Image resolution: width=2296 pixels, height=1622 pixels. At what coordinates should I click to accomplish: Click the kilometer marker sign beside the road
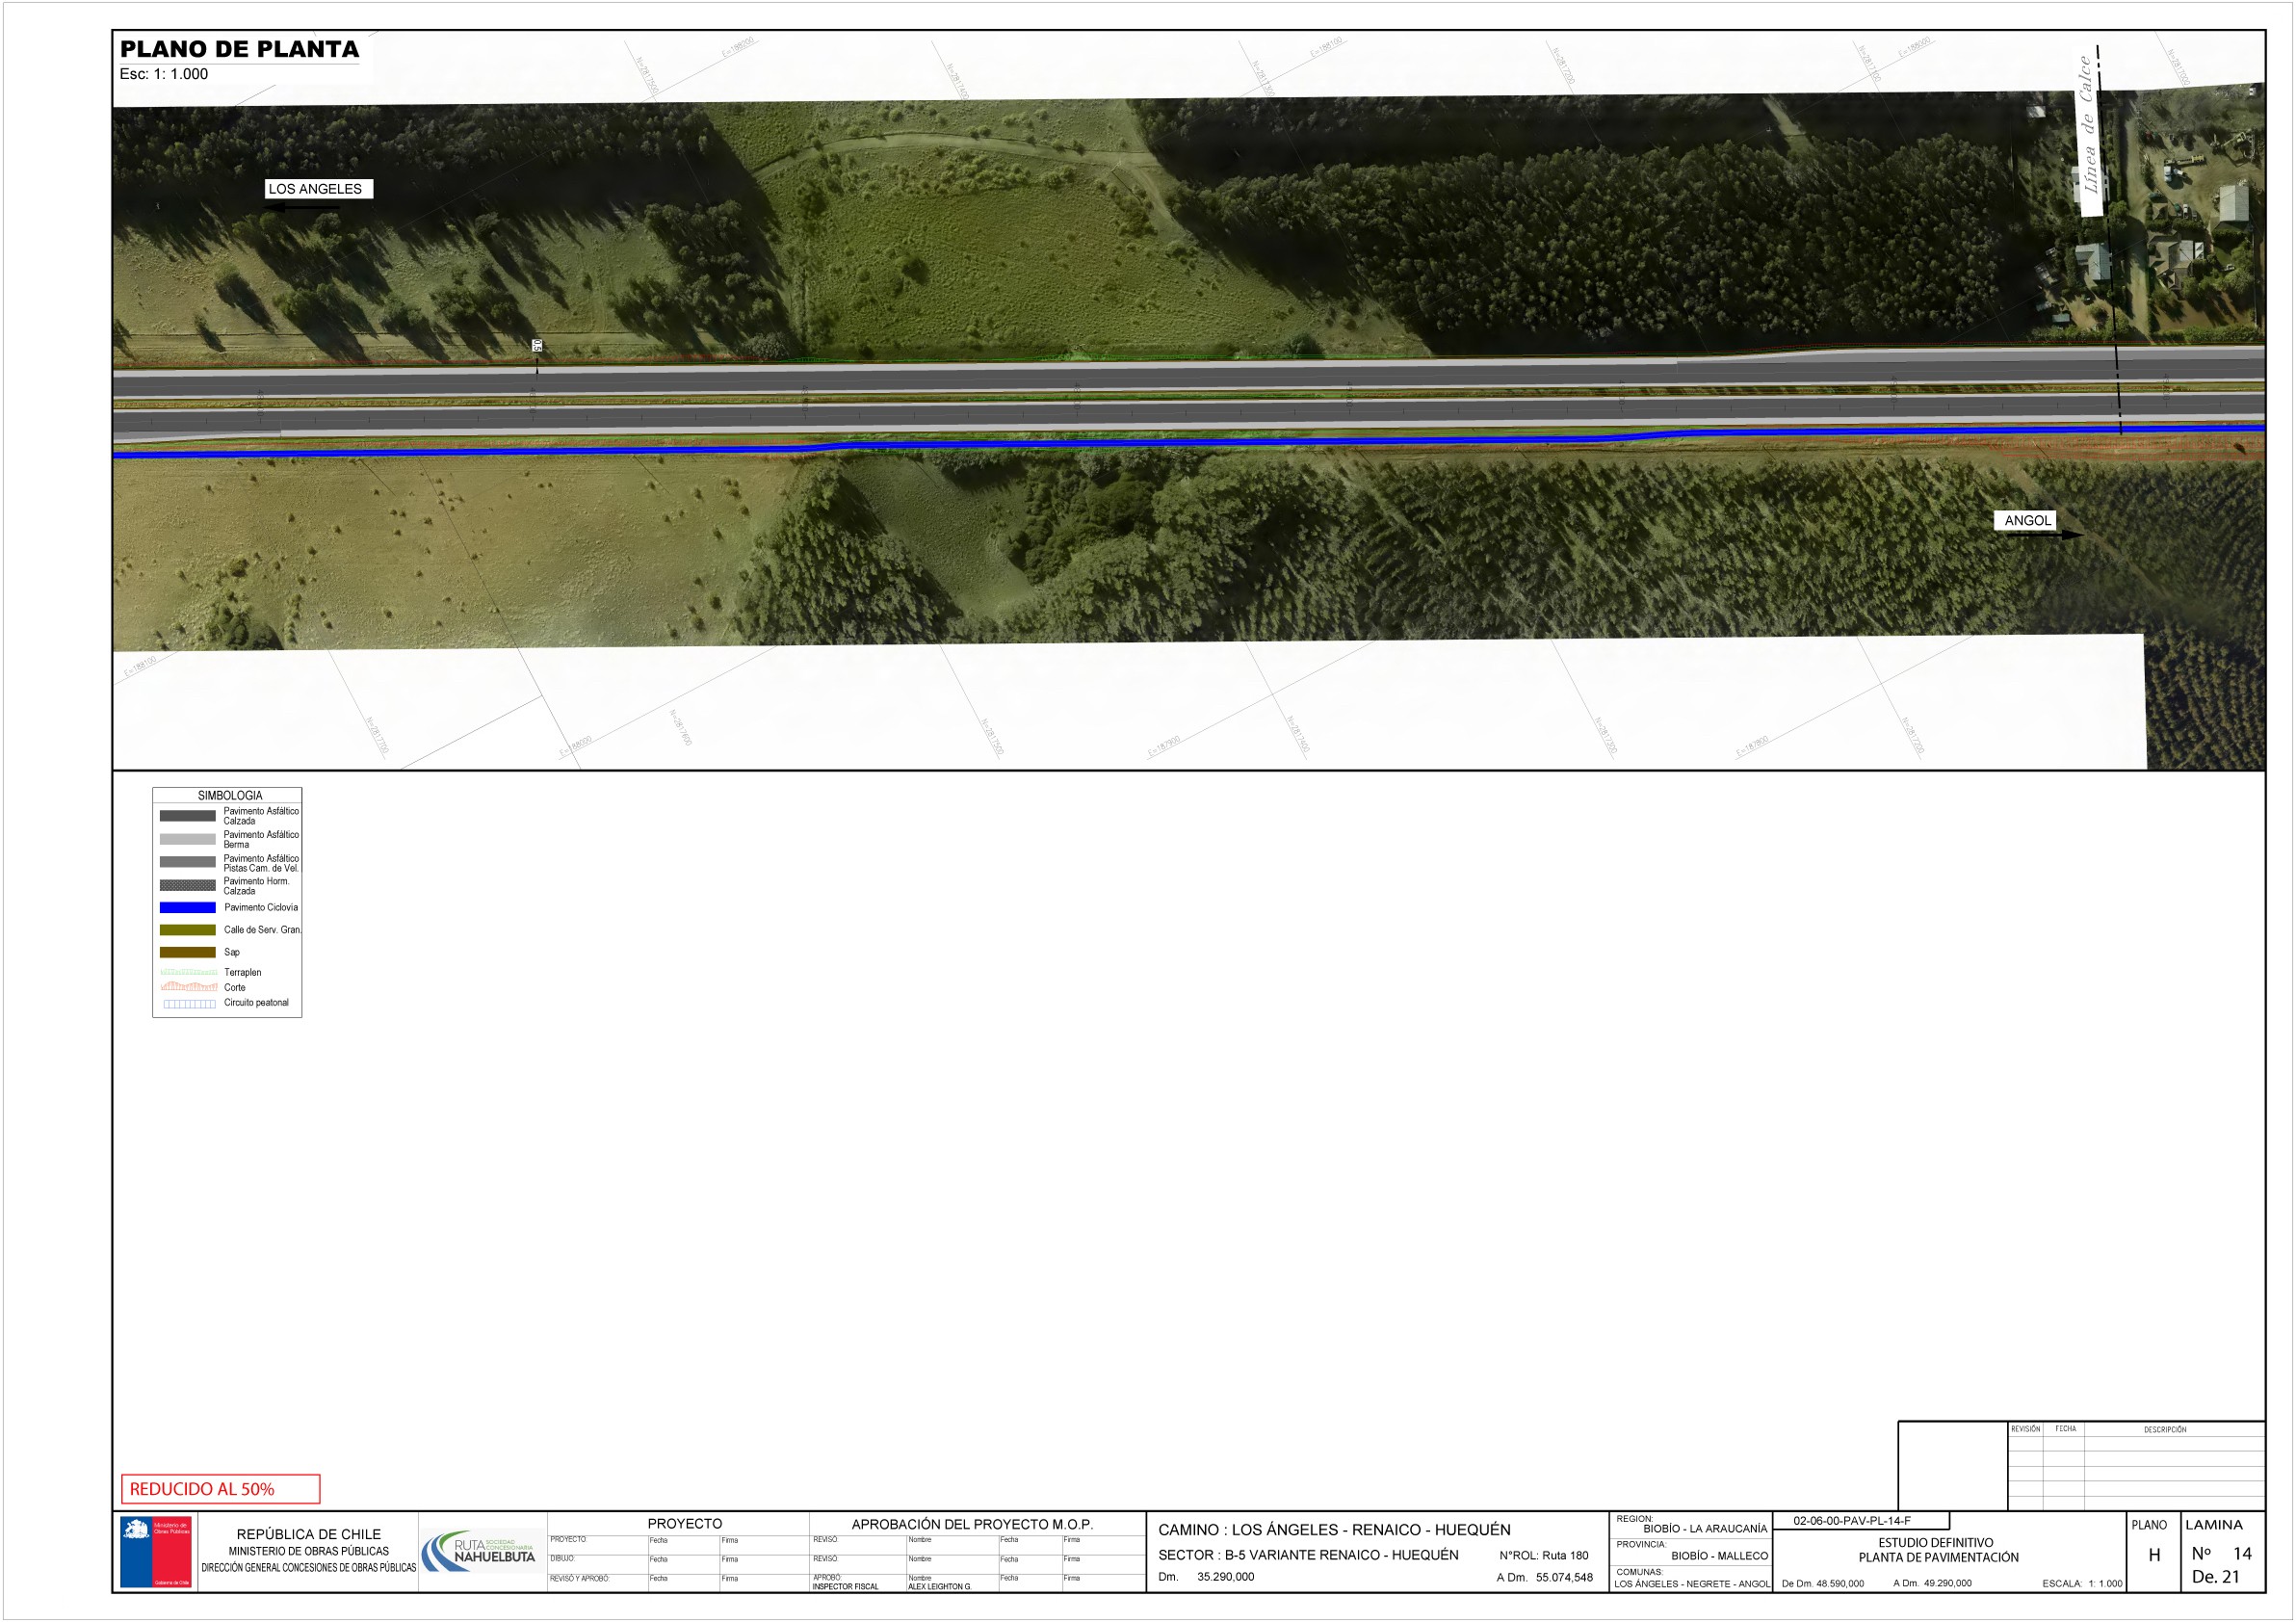click(x=537, y=346)
